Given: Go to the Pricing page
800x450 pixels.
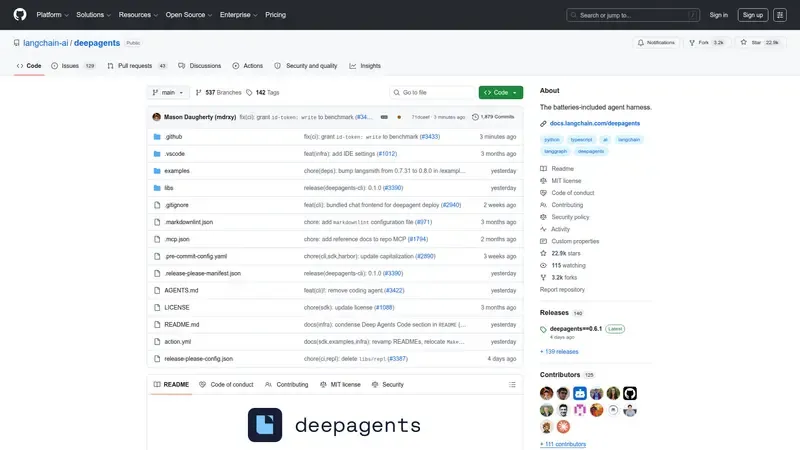Looking at the screenshot, I should click(x=276, y=15).
